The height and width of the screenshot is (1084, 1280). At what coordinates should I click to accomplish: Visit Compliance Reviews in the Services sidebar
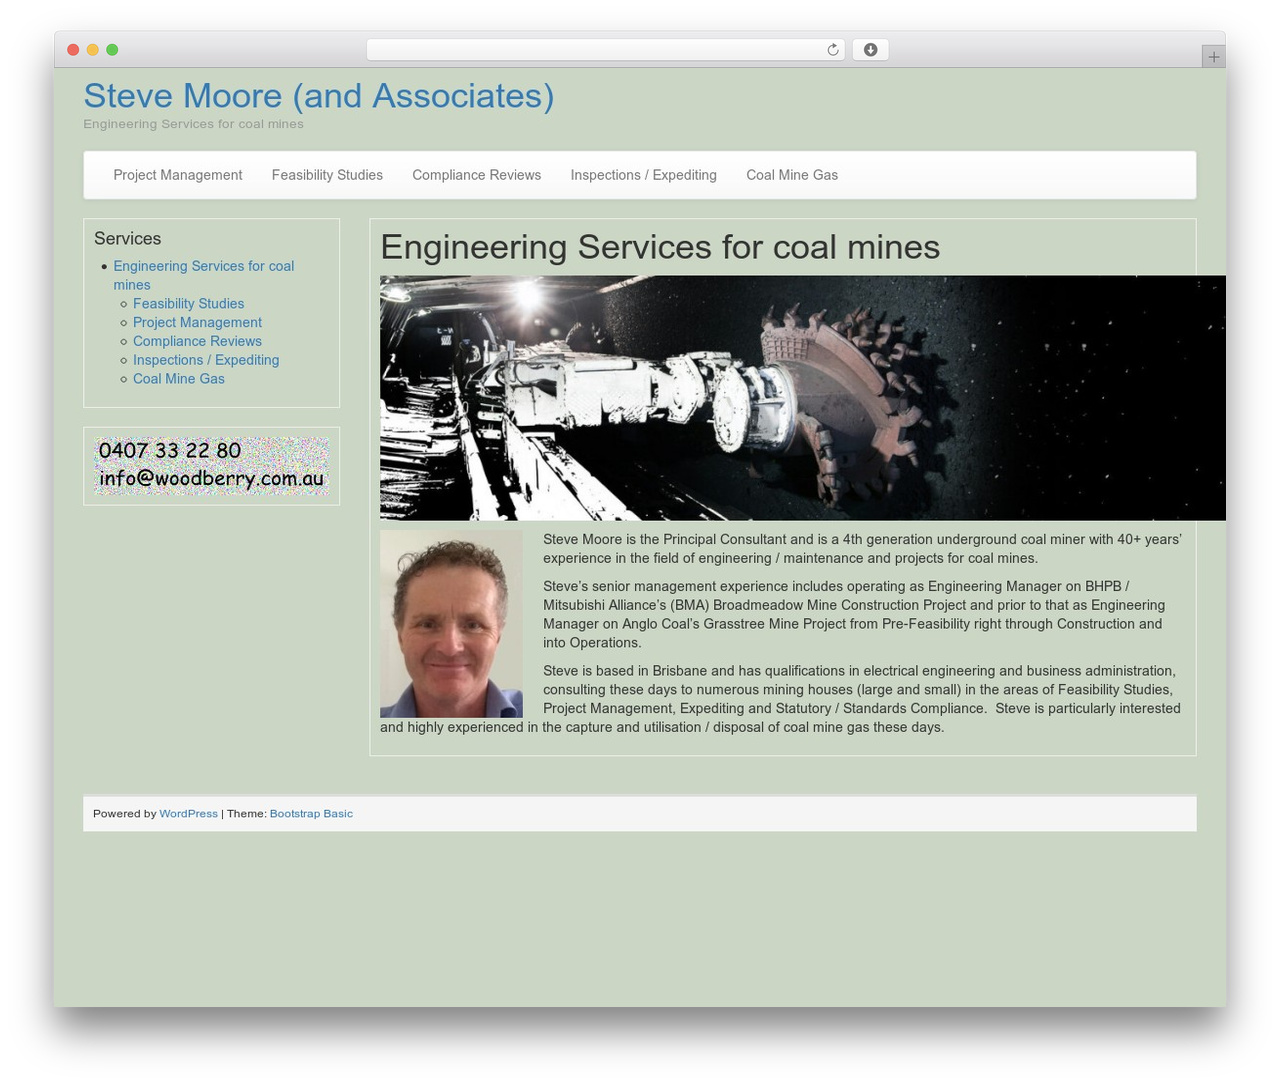click(x=198, y=341)
